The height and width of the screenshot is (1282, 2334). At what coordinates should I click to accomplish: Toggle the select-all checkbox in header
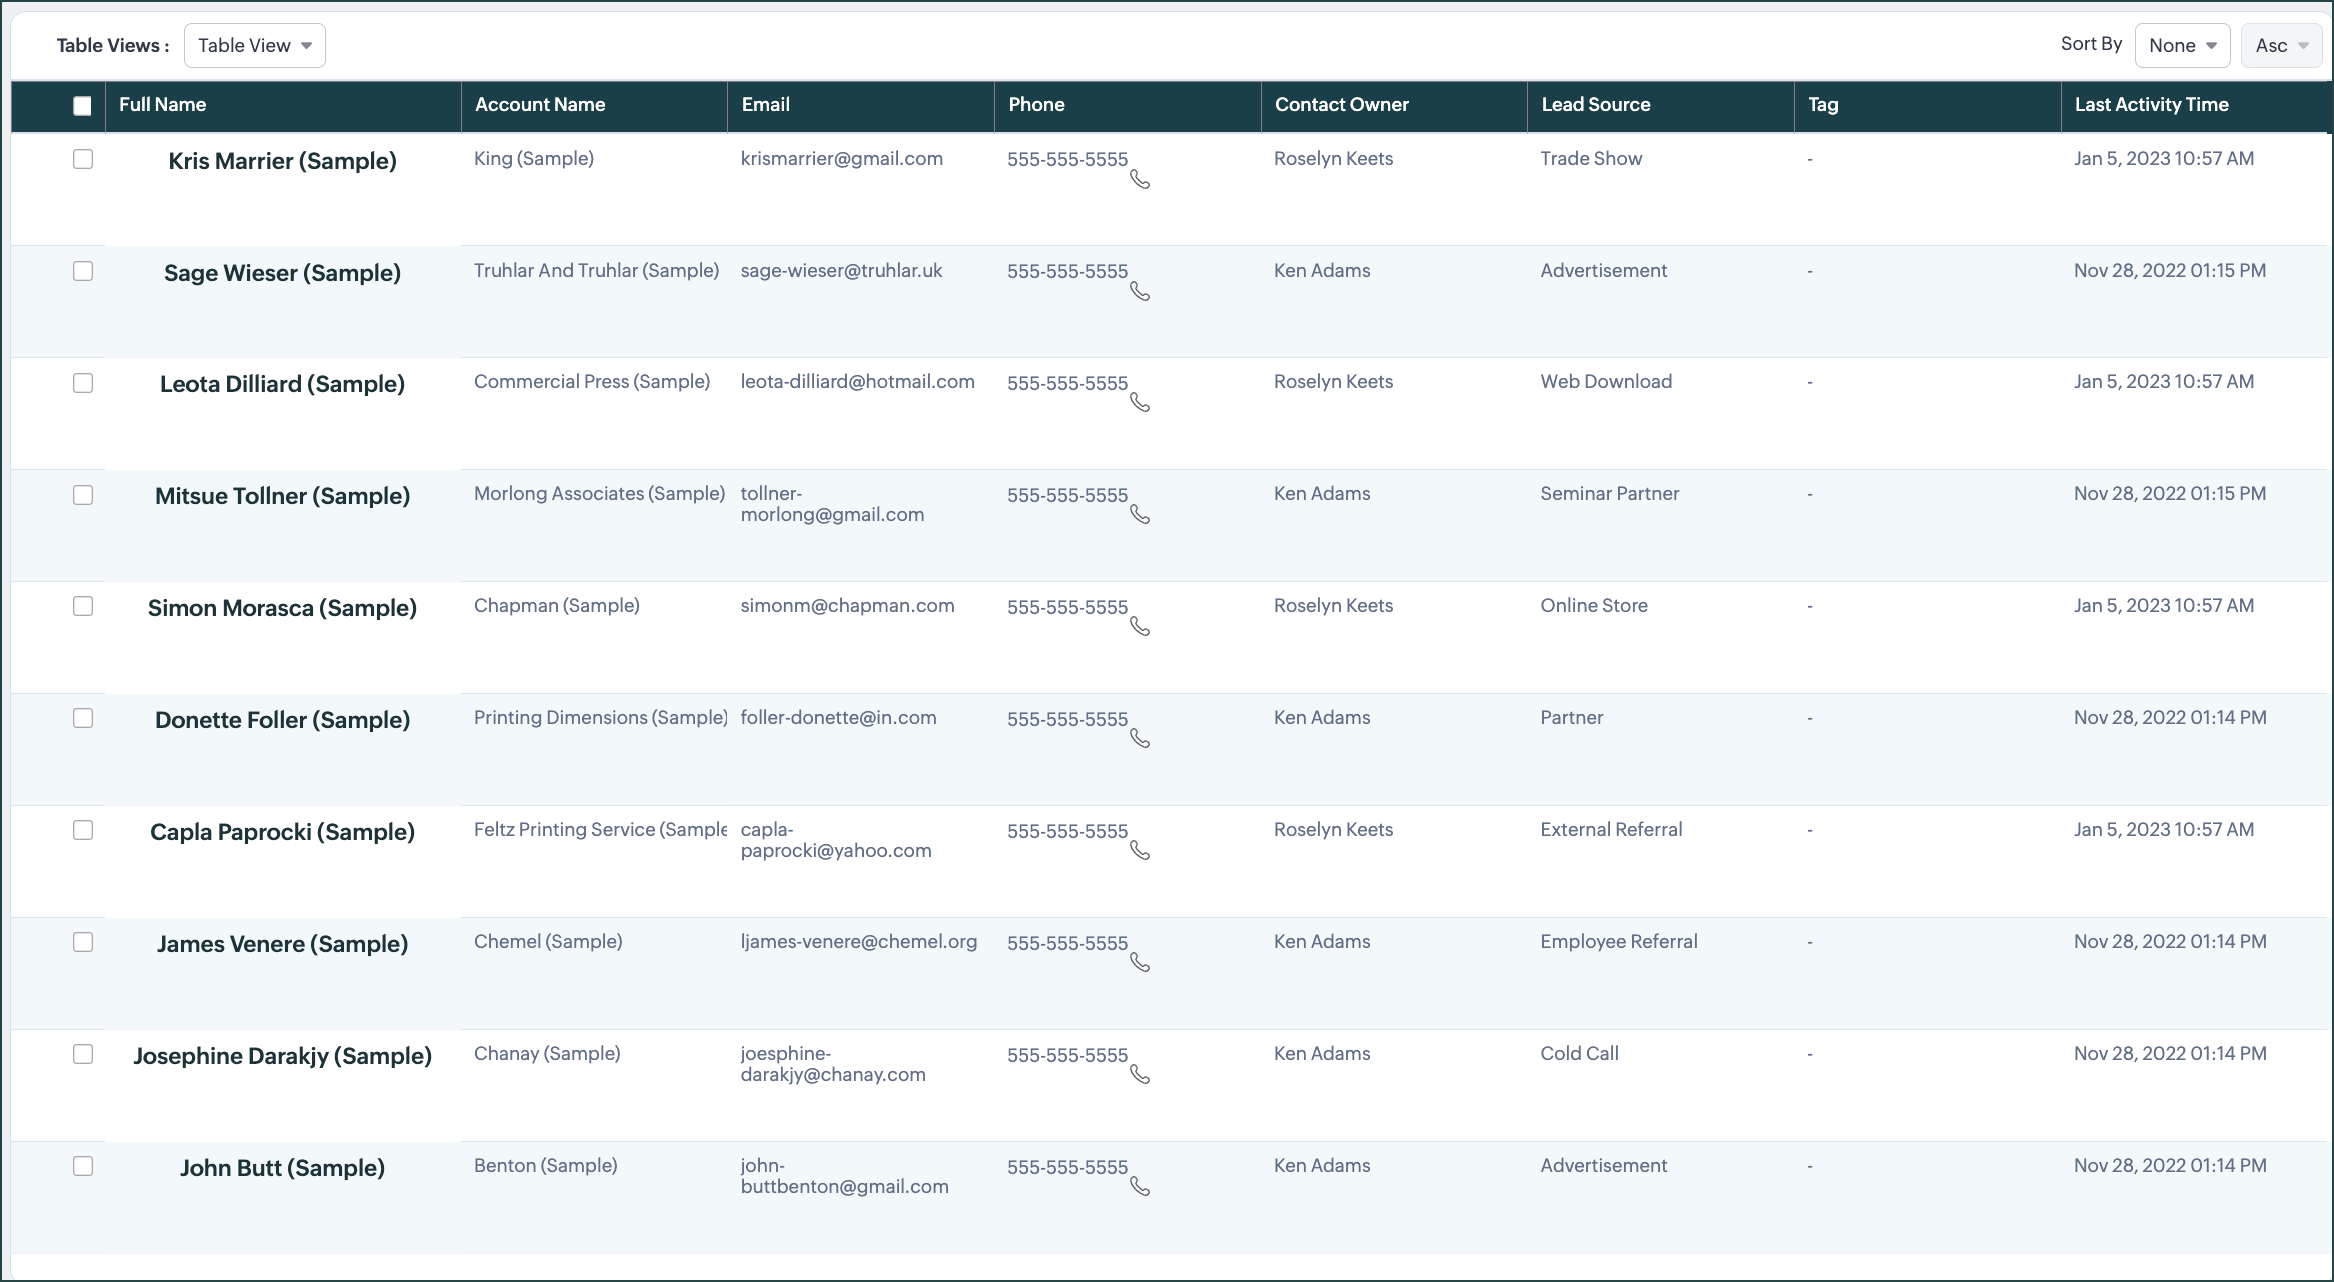[x=83, y=106]
